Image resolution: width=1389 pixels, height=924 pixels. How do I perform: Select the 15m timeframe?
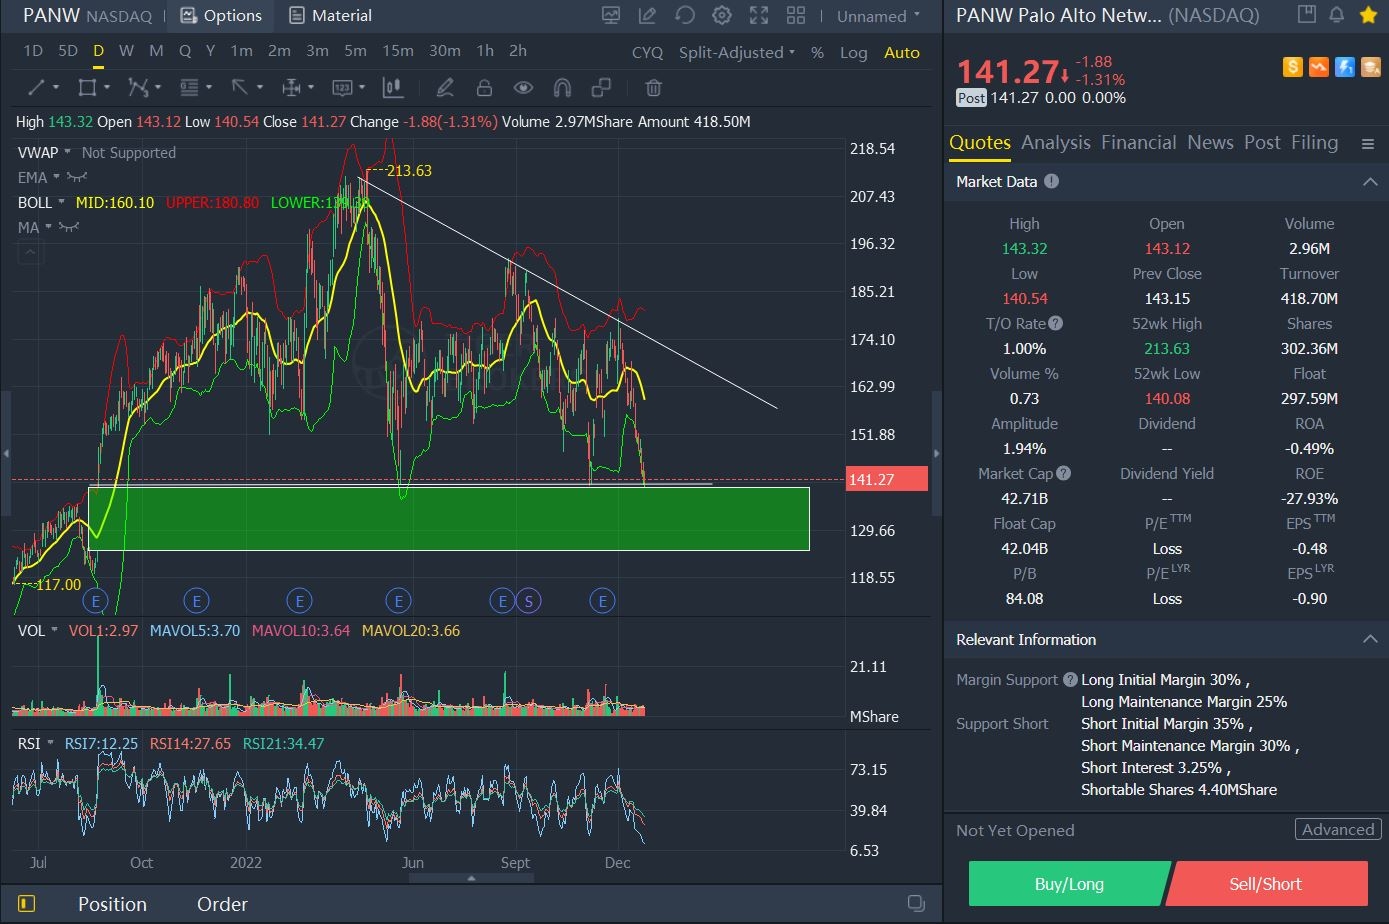(x=397, y=51)
